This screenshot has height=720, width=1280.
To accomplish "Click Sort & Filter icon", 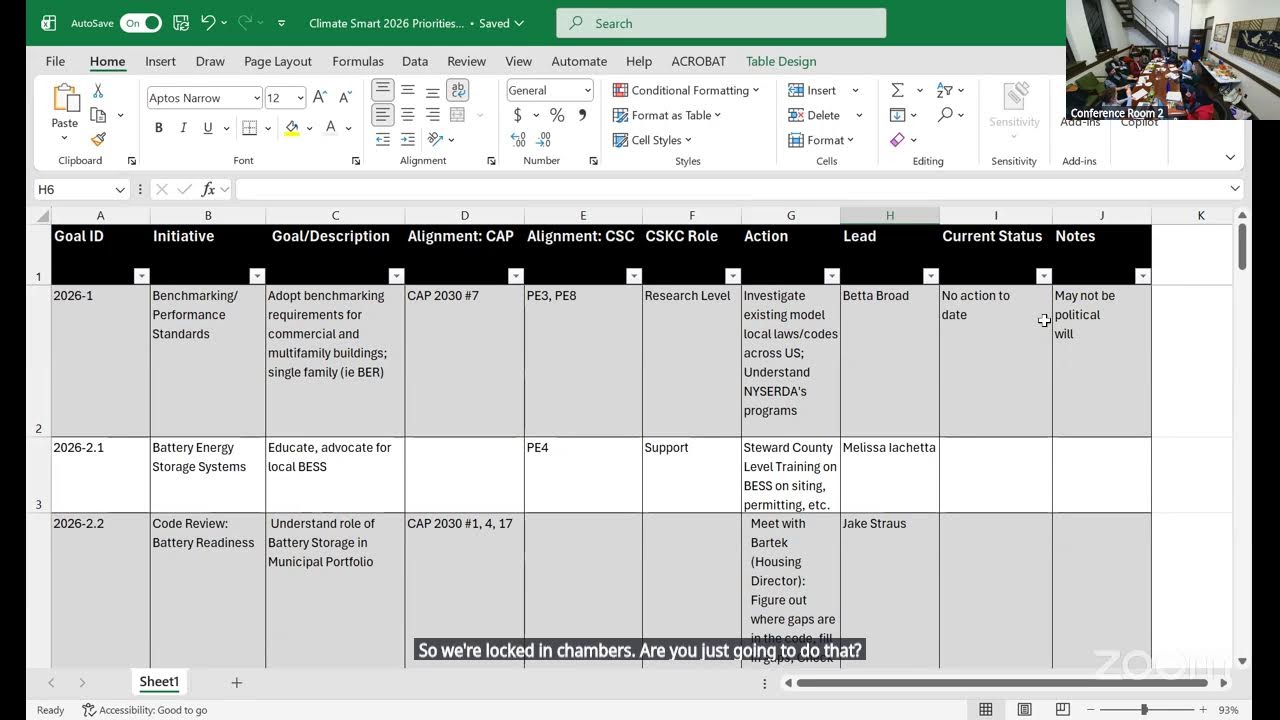I will tap(945, 90).
